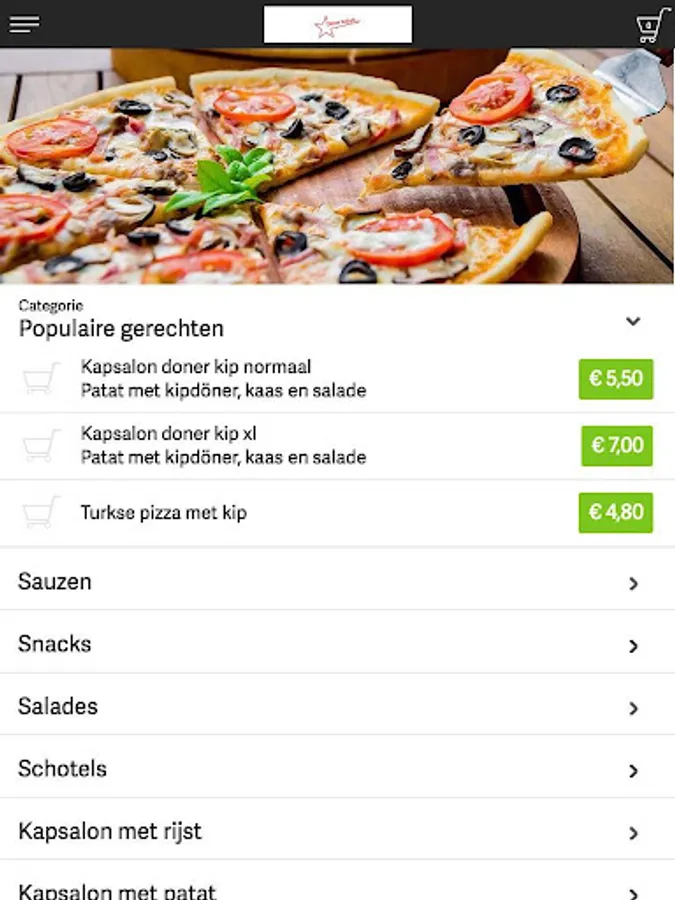The image size is (675, 900).
Task: Open the hamburger menu
Action: [x=25, y=25]
